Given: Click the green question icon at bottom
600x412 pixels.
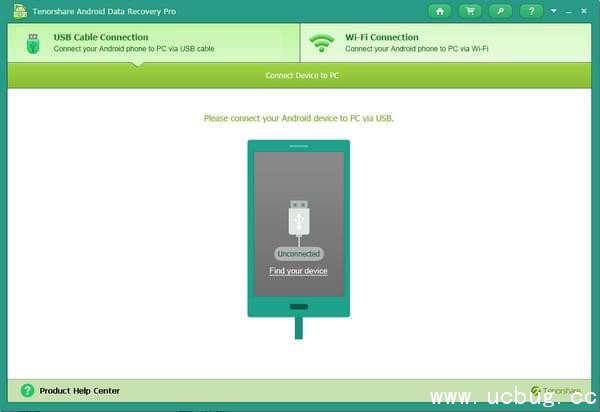Looking at the screenshot, I should 27,391.
